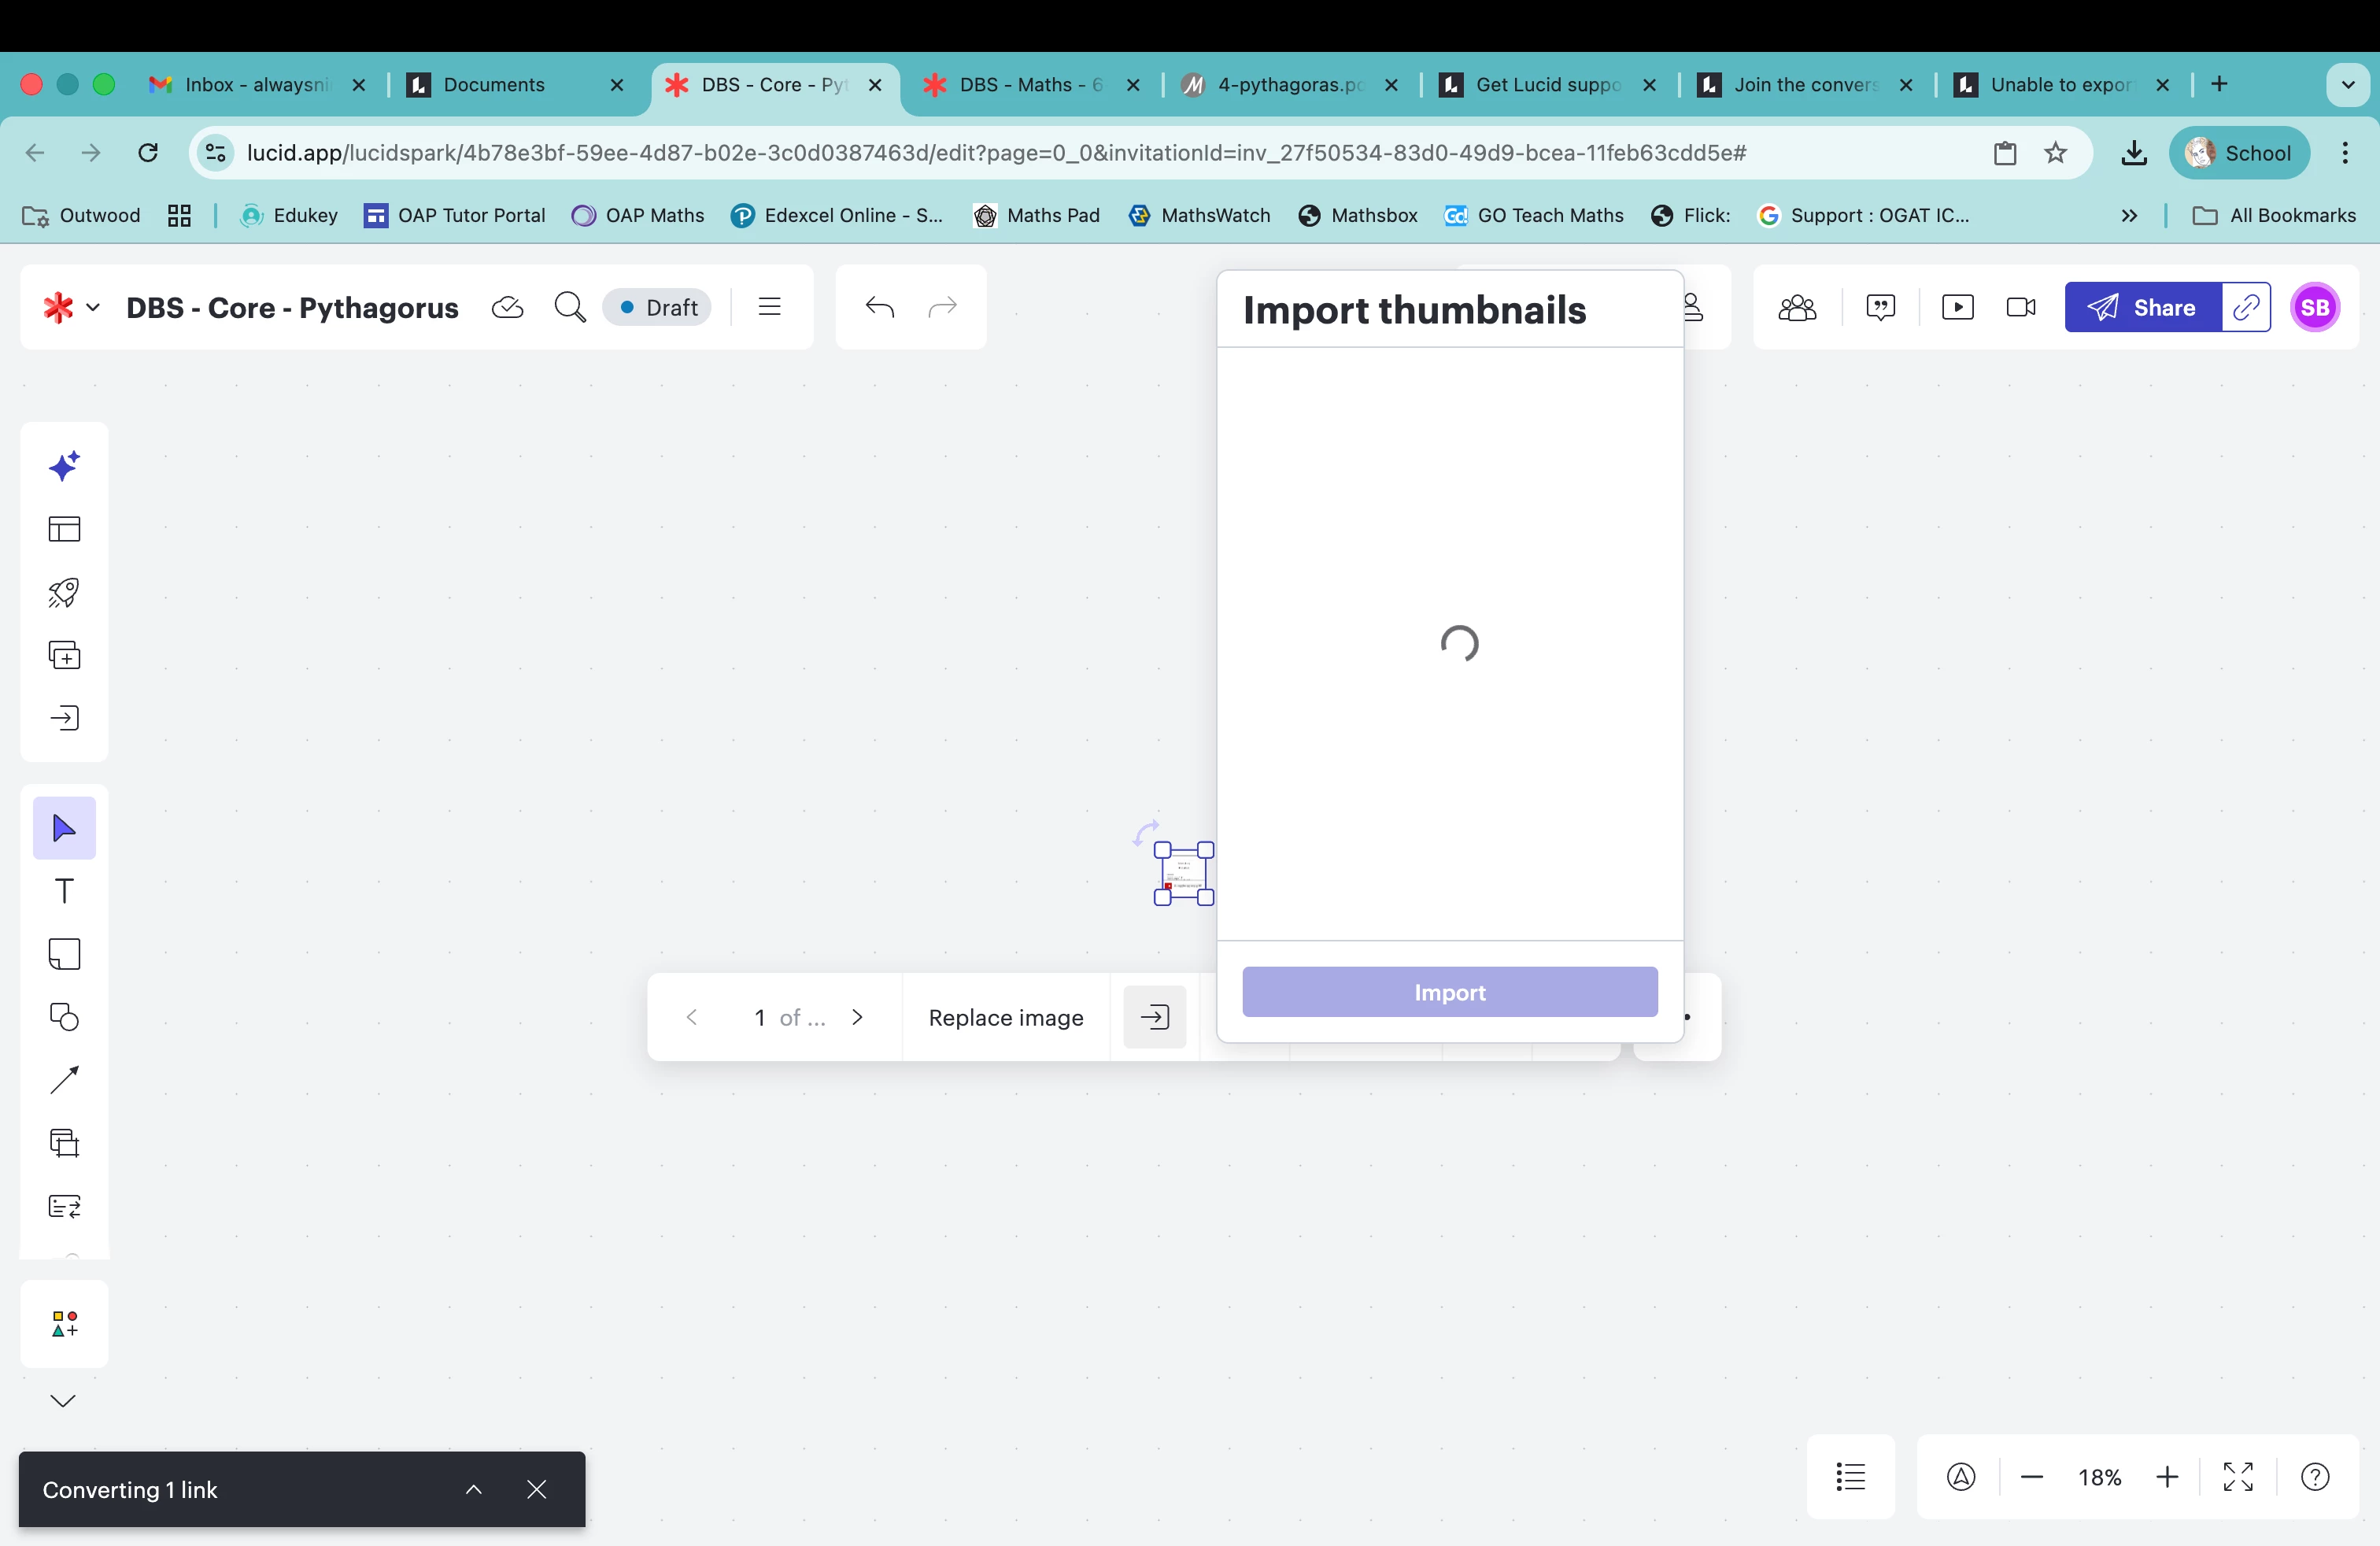2380x1546 pixels.
Task: Open the hamburger main menu
Action: (x=769, y=307)
